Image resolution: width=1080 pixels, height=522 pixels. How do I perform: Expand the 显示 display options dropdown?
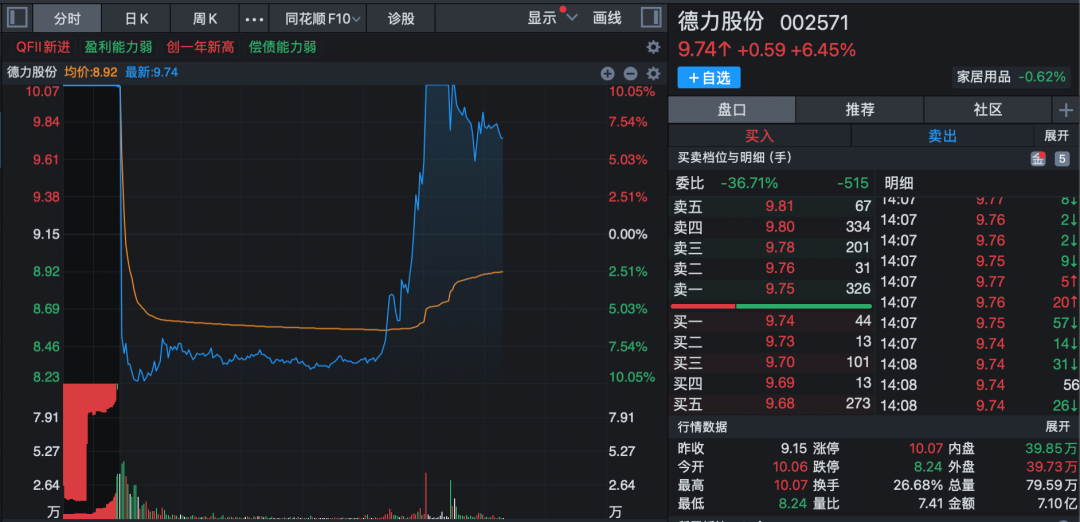[553, 18]
